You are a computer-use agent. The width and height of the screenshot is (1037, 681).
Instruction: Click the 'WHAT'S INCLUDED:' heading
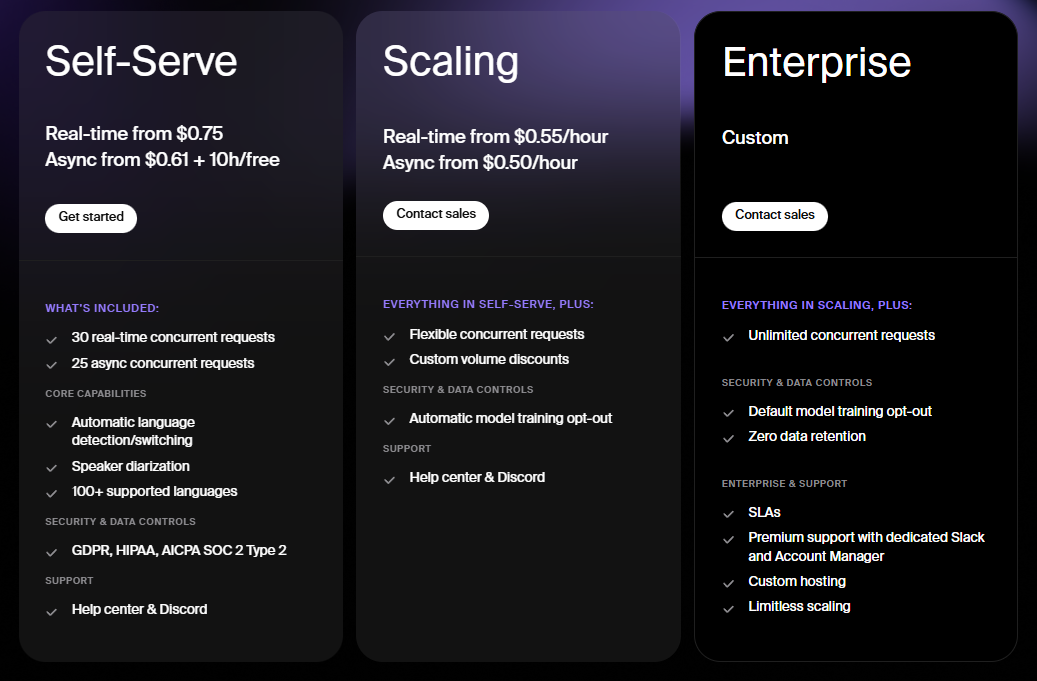[102, 308]
